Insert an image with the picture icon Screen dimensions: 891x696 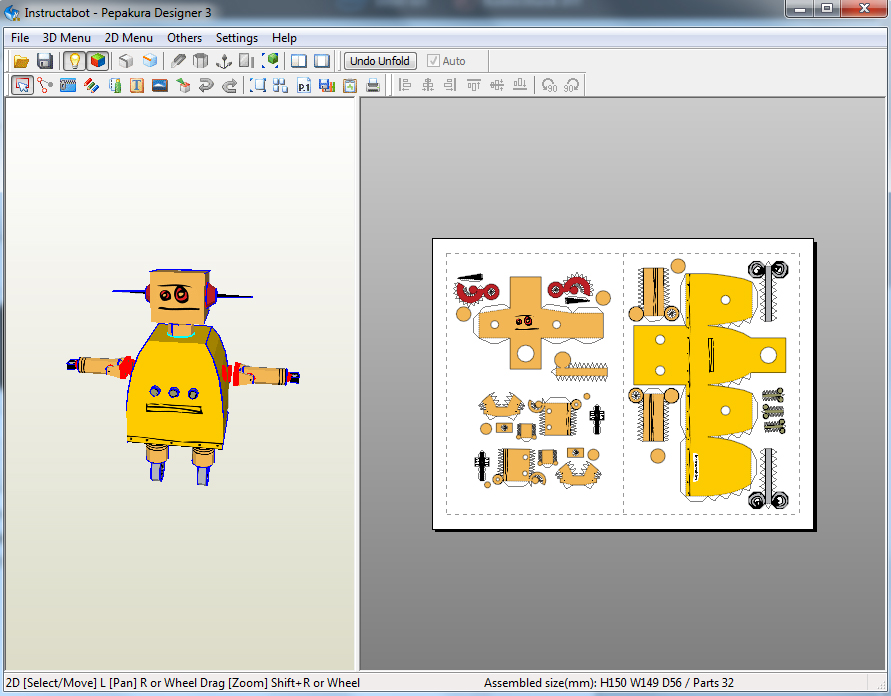[160, 85]
